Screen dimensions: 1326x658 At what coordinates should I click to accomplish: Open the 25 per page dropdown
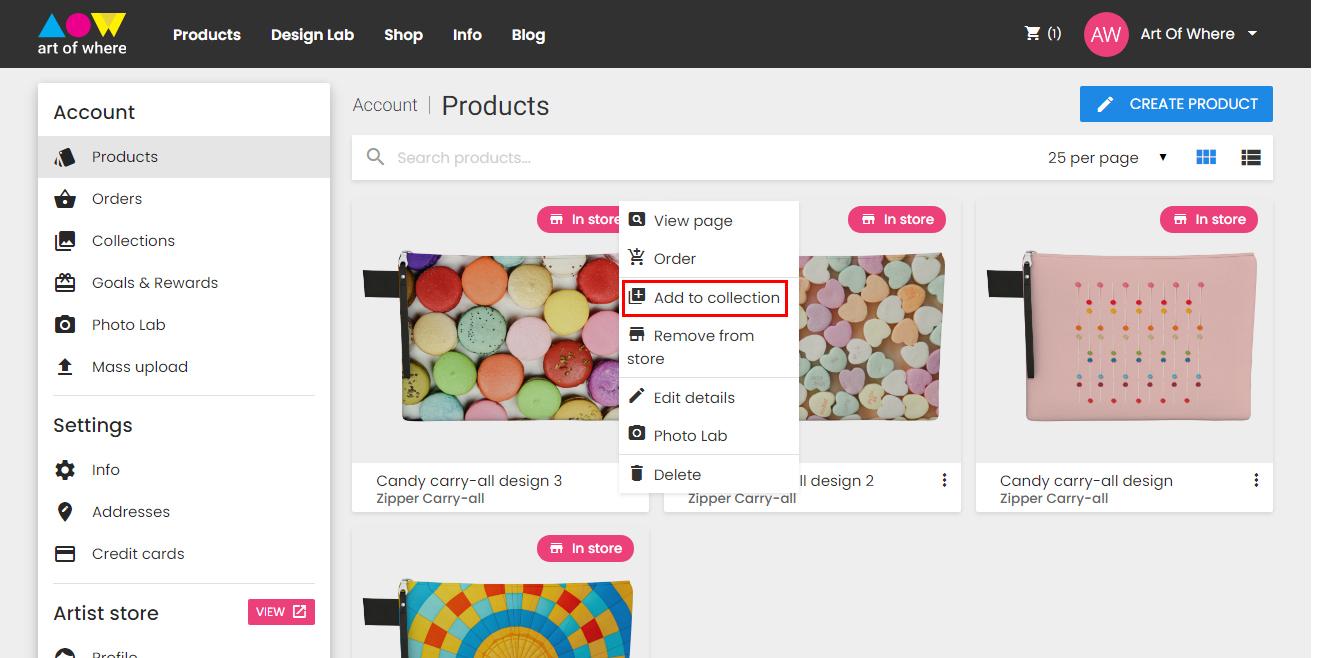1107,157
